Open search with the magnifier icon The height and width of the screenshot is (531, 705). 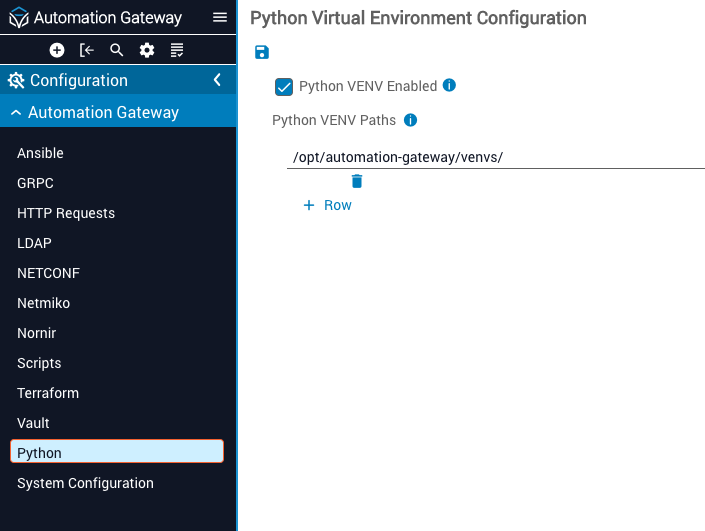[117, 50]
